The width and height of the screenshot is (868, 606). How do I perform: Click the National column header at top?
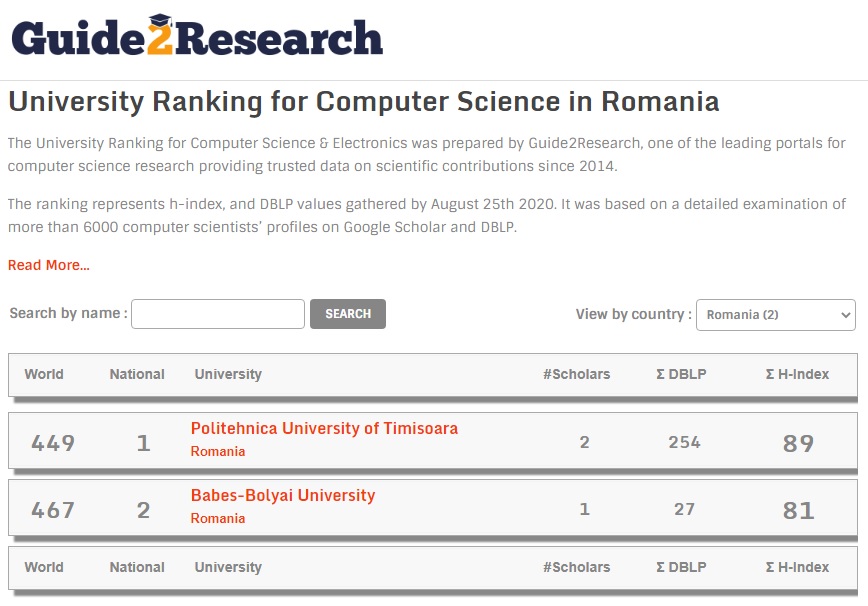[137, 374]
